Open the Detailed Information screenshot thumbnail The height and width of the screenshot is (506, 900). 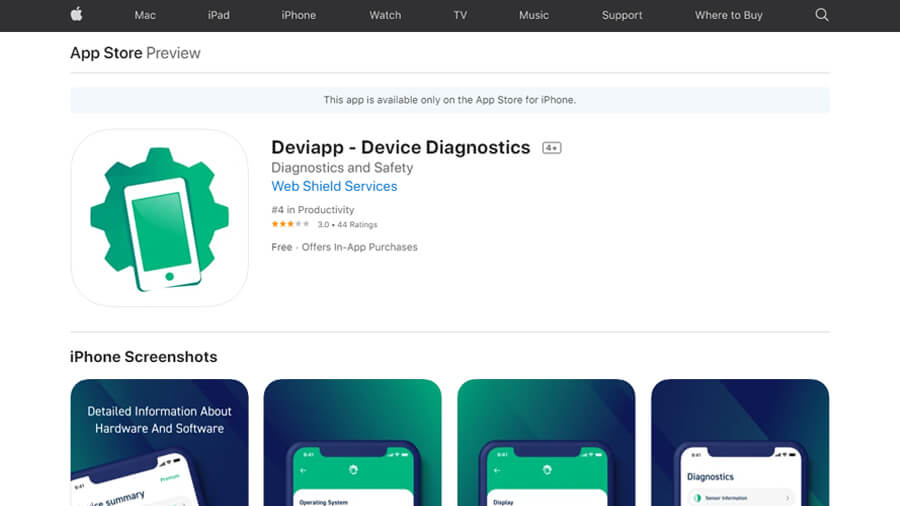[159, 442]
